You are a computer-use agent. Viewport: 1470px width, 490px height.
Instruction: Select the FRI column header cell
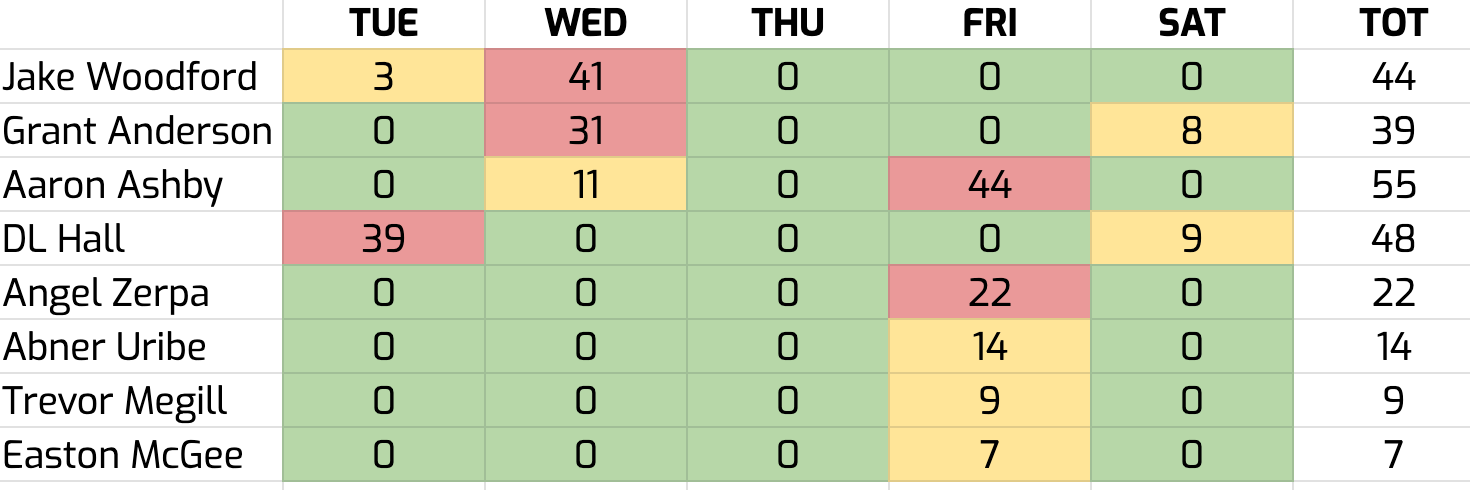(989, 23)
